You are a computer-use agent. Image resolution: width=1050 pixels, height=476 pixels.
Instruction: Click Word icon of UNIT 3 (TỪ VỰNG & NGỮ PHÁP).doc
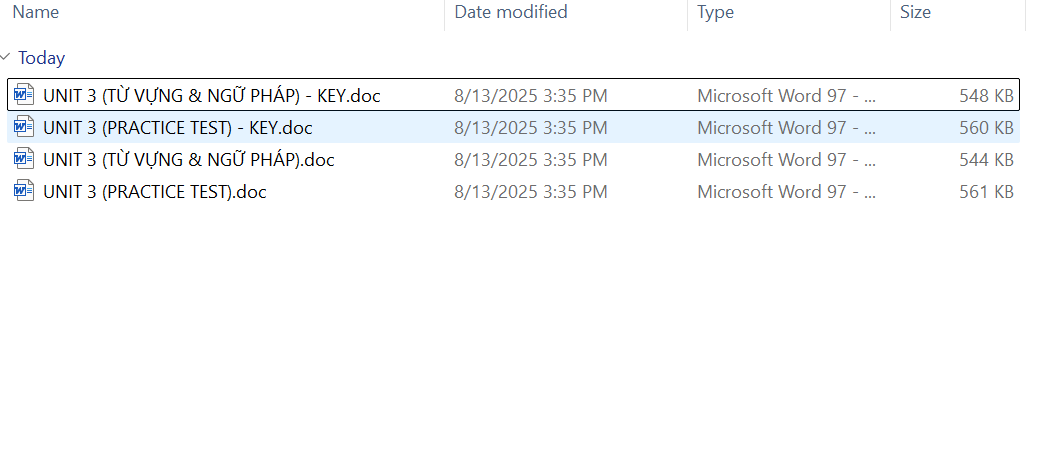click(x=24, y=160)
